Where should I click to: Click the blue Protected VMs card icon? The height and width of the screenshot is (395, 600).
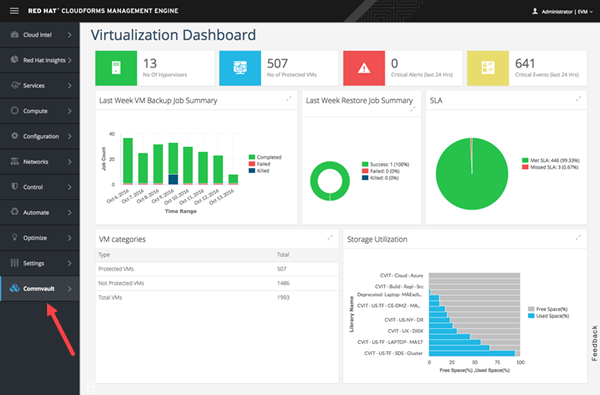tap(240, 68)
